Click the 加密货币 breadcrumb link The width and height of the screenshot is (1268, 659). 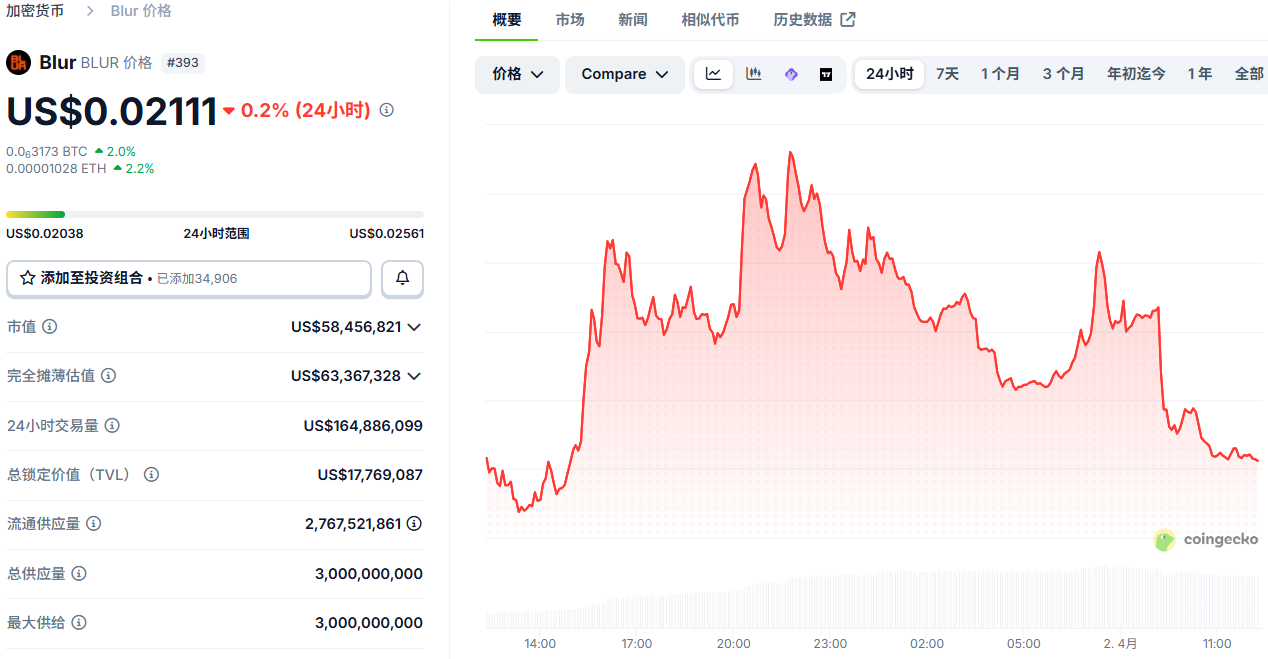35,10
